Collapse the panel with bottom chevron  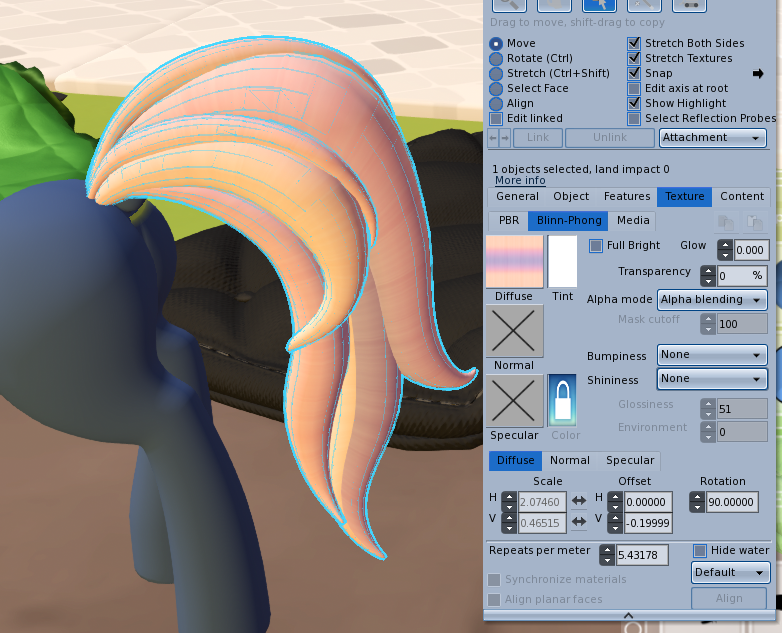628,616
